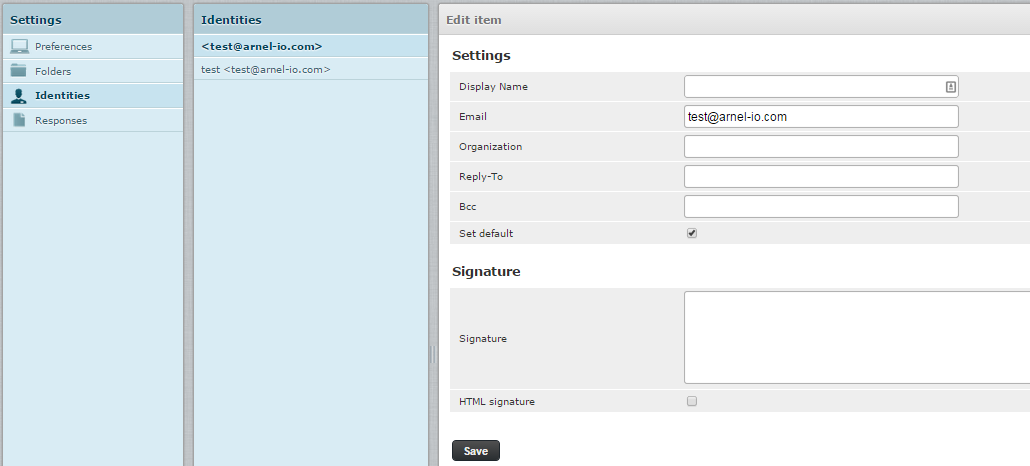Image resolution: width=1030 pixels, height=466 pixels.
Task: Click the Preferences monitor icon
Action: (x=19, y=46)
